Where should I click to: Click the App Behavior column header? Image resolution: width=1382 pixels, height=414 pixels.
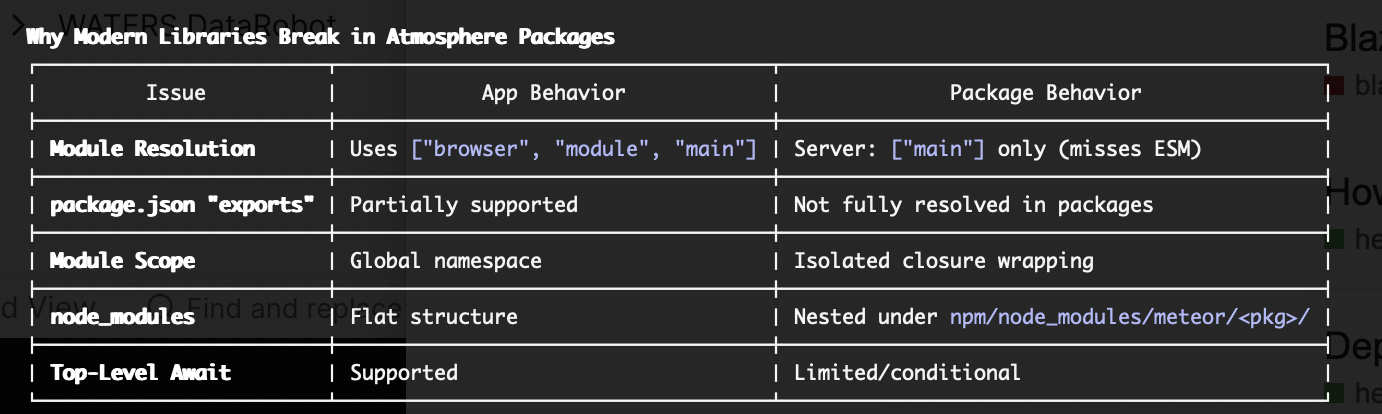tap(553, 93)
